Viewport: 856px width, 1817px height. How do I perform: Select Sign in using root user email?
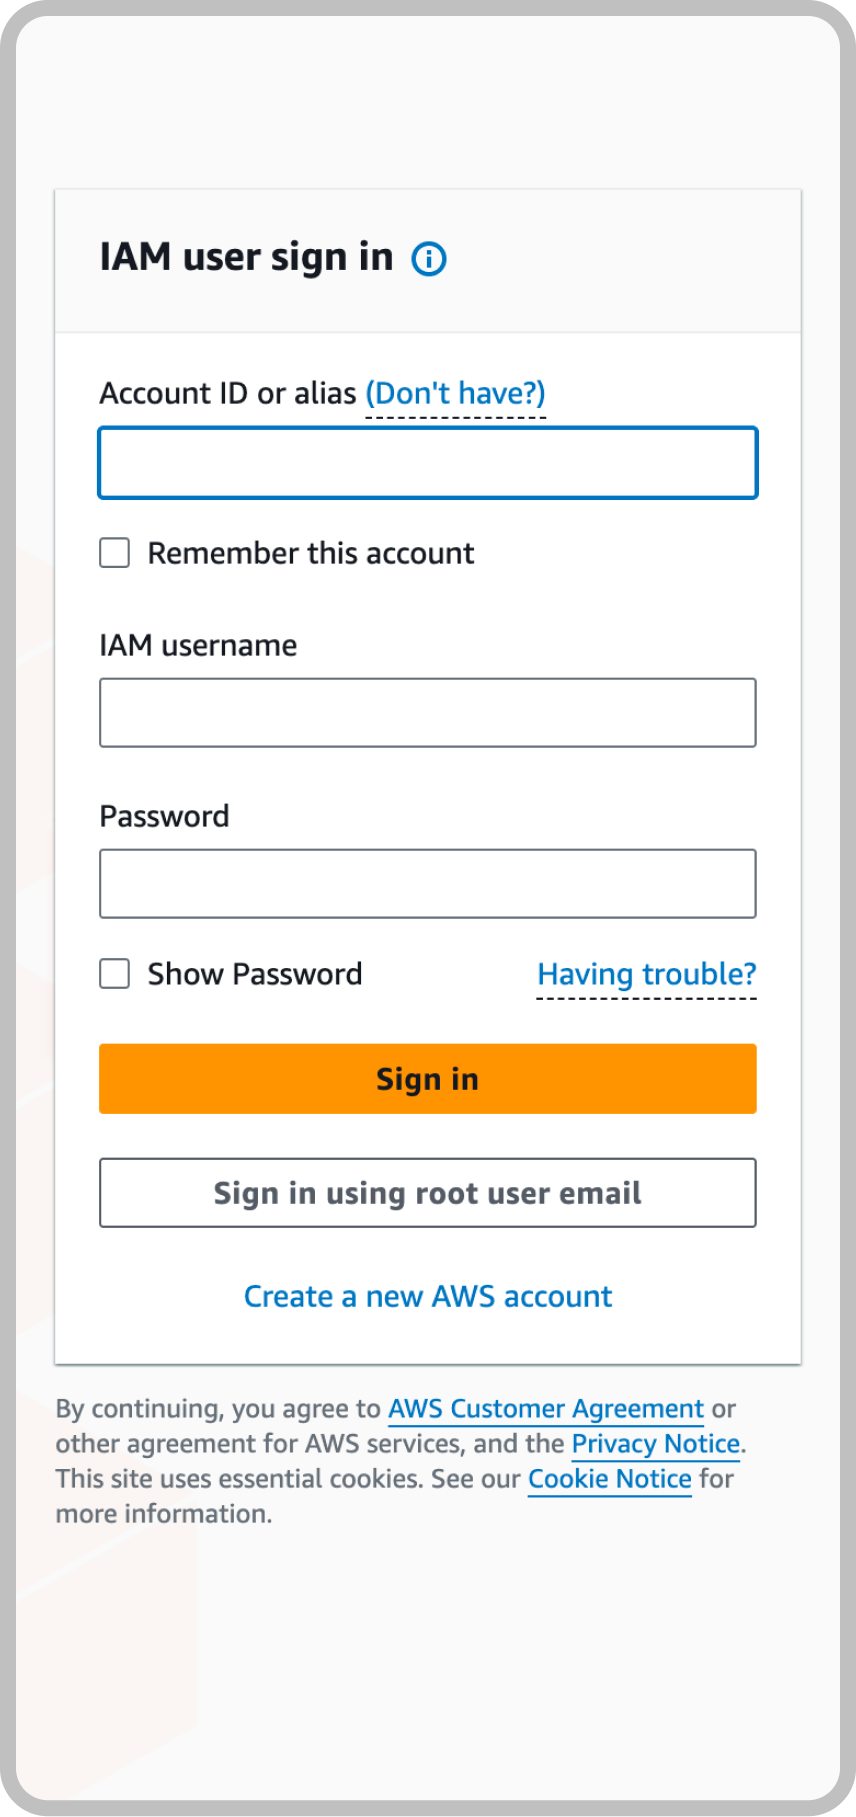428,1192
